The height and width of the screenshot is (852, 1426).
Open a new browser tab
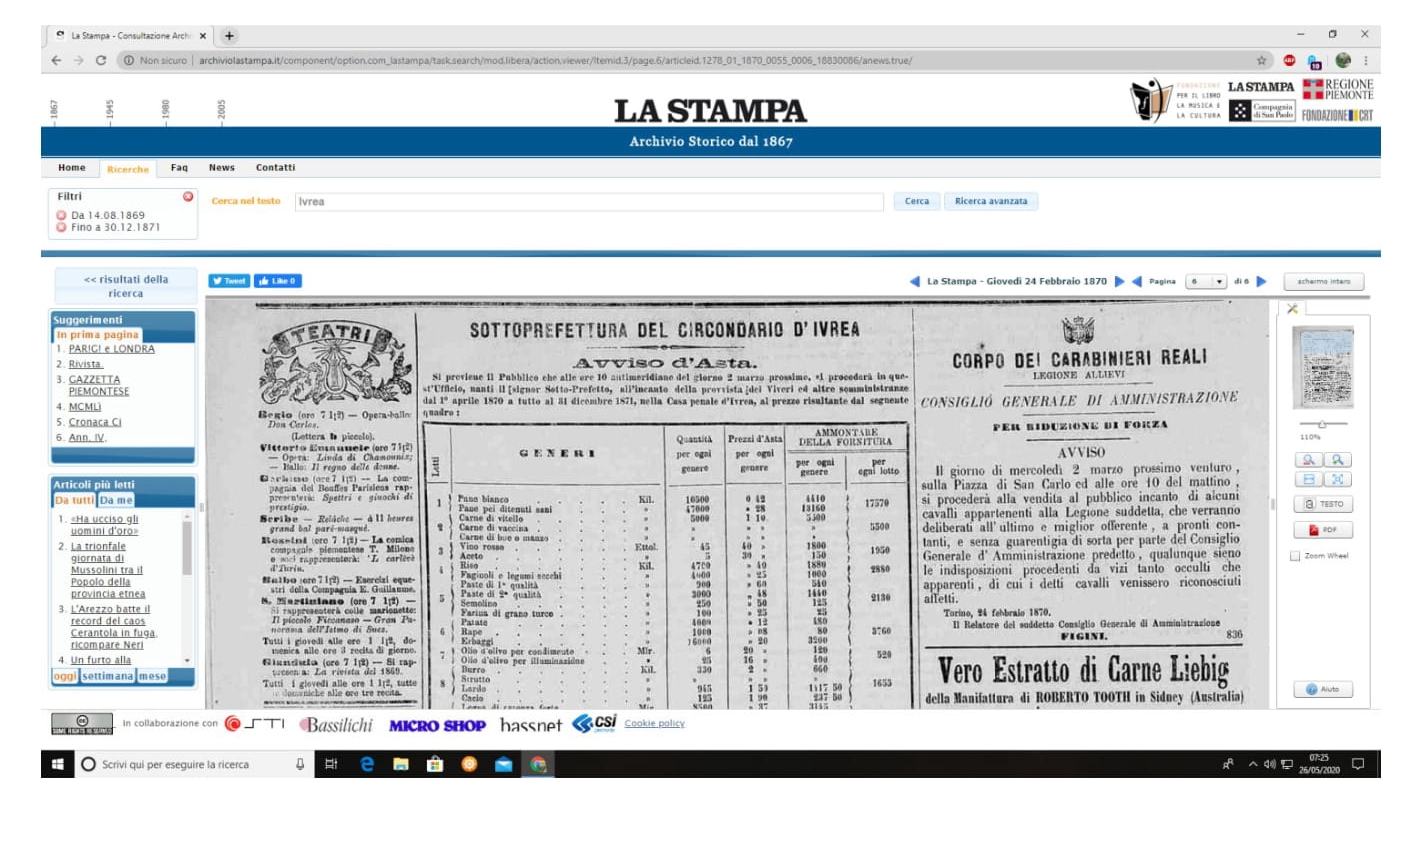tap(229, 36)
